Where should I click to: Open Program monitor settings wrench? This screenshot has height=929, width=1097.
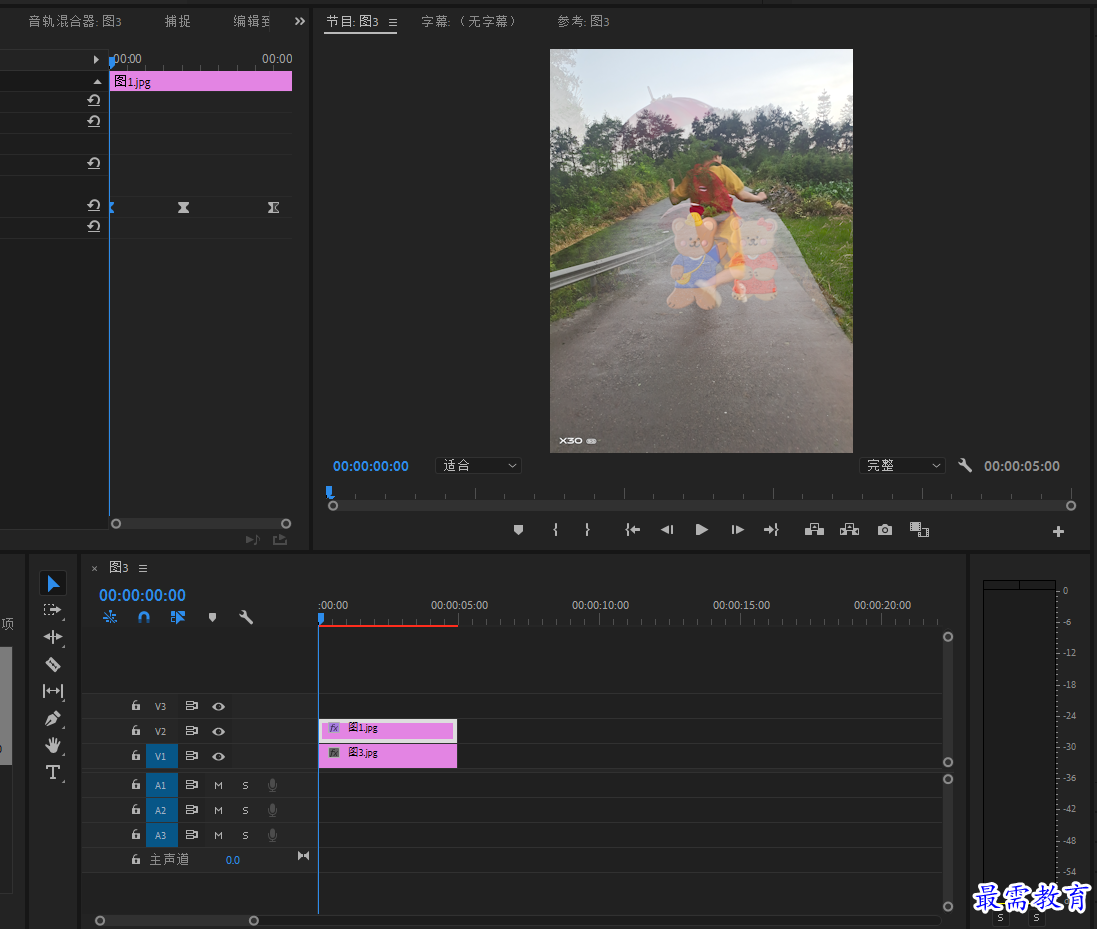click(965, 465)
